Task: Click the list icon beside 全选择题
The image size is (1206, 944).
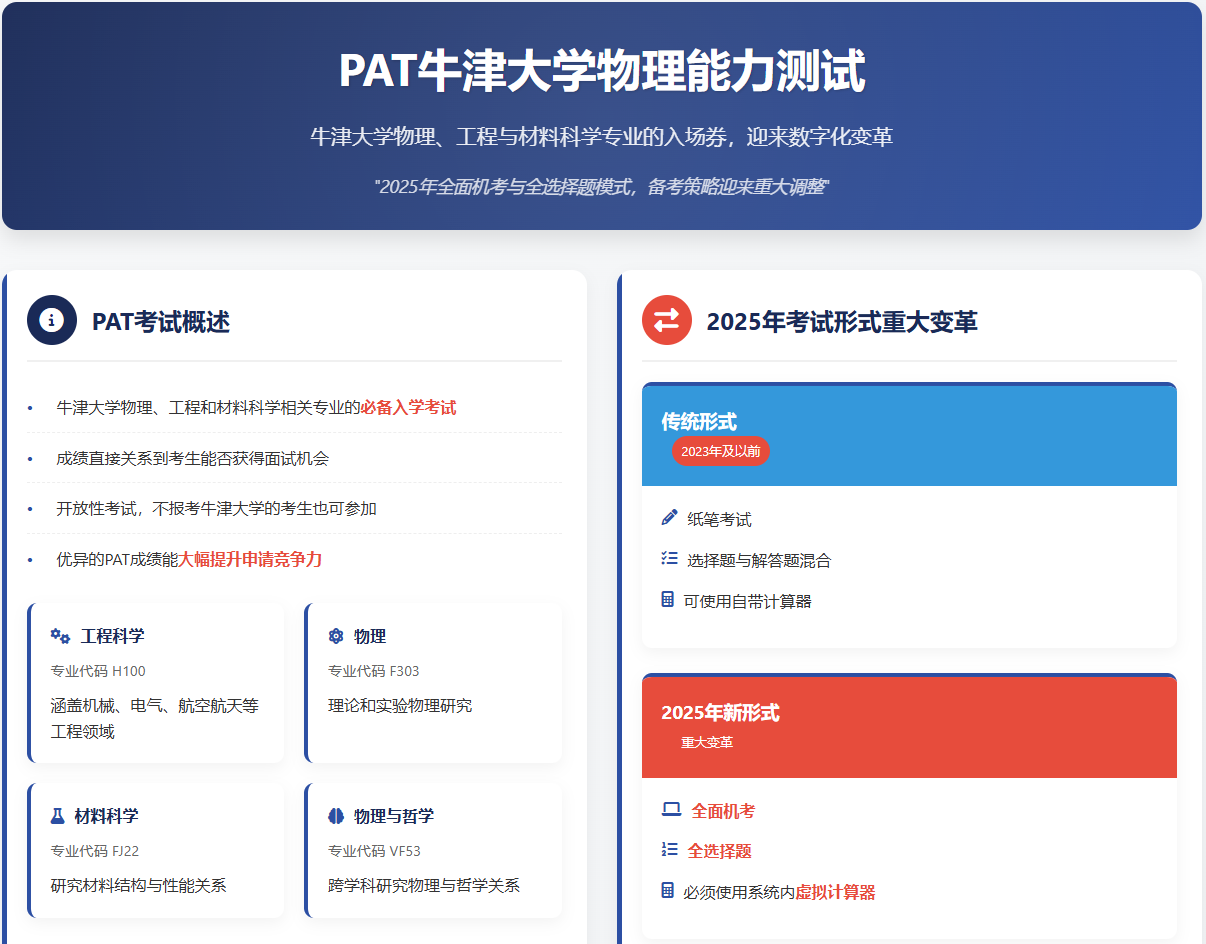Action: click(x=669, y=850)
